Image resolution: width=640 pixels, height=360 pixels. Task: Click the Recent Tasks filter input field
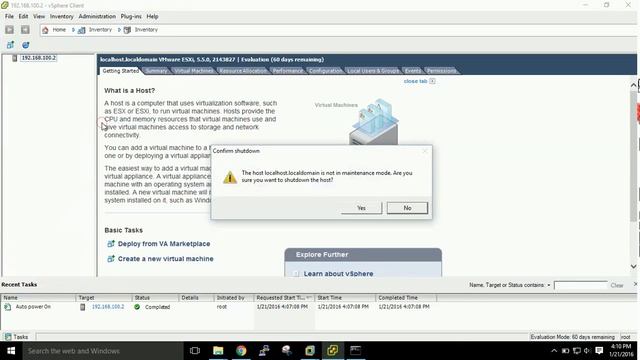coord(580,285)
